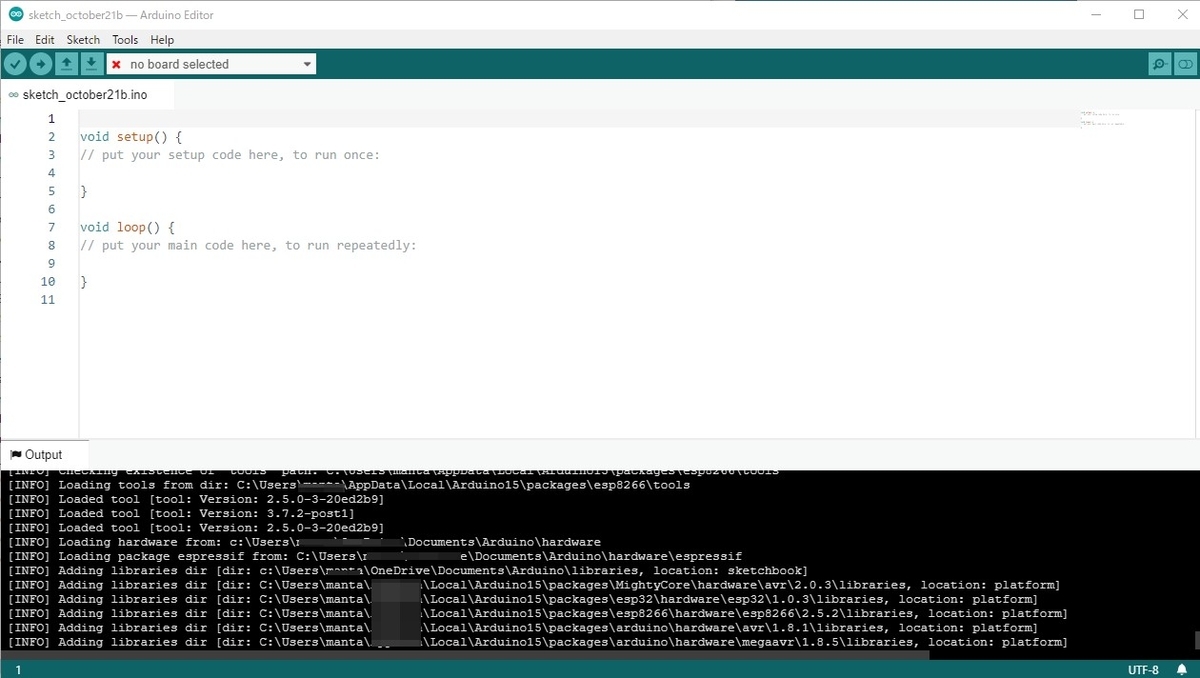Select the Output panel tab

[36, 454]
